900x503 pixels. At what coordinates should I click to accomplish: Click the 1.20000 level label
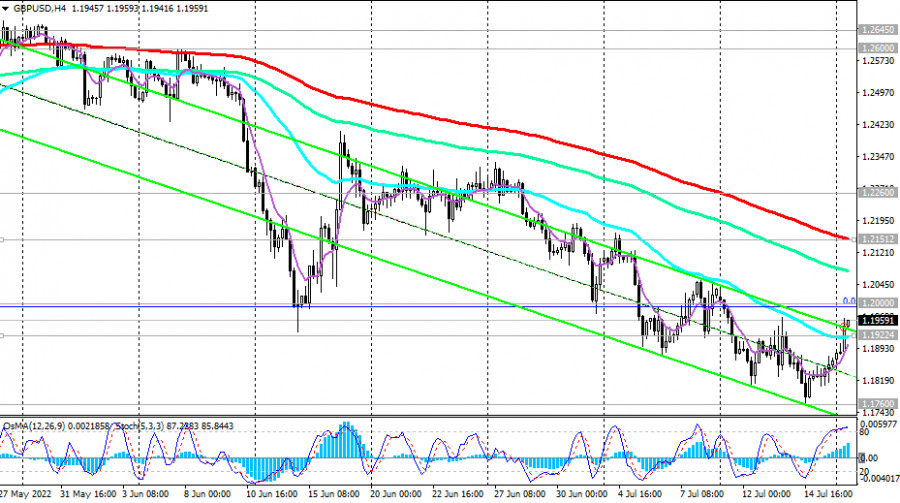tap(877, 303)
